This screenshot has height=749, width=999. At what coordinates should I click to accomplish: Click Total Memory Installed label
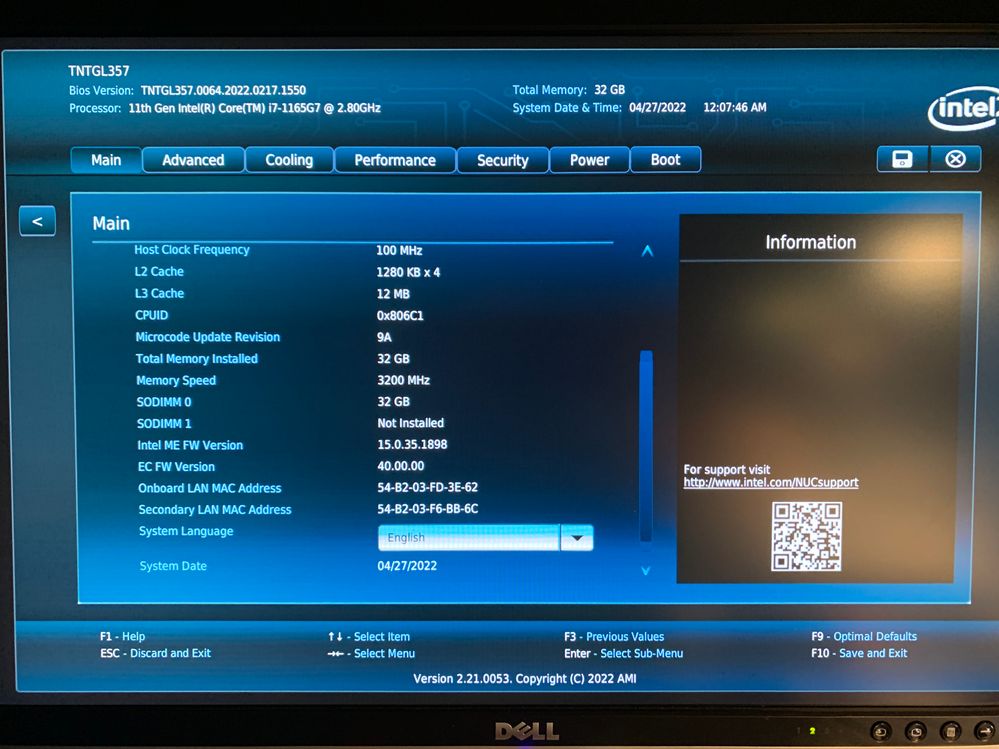[x=197, y=359]
